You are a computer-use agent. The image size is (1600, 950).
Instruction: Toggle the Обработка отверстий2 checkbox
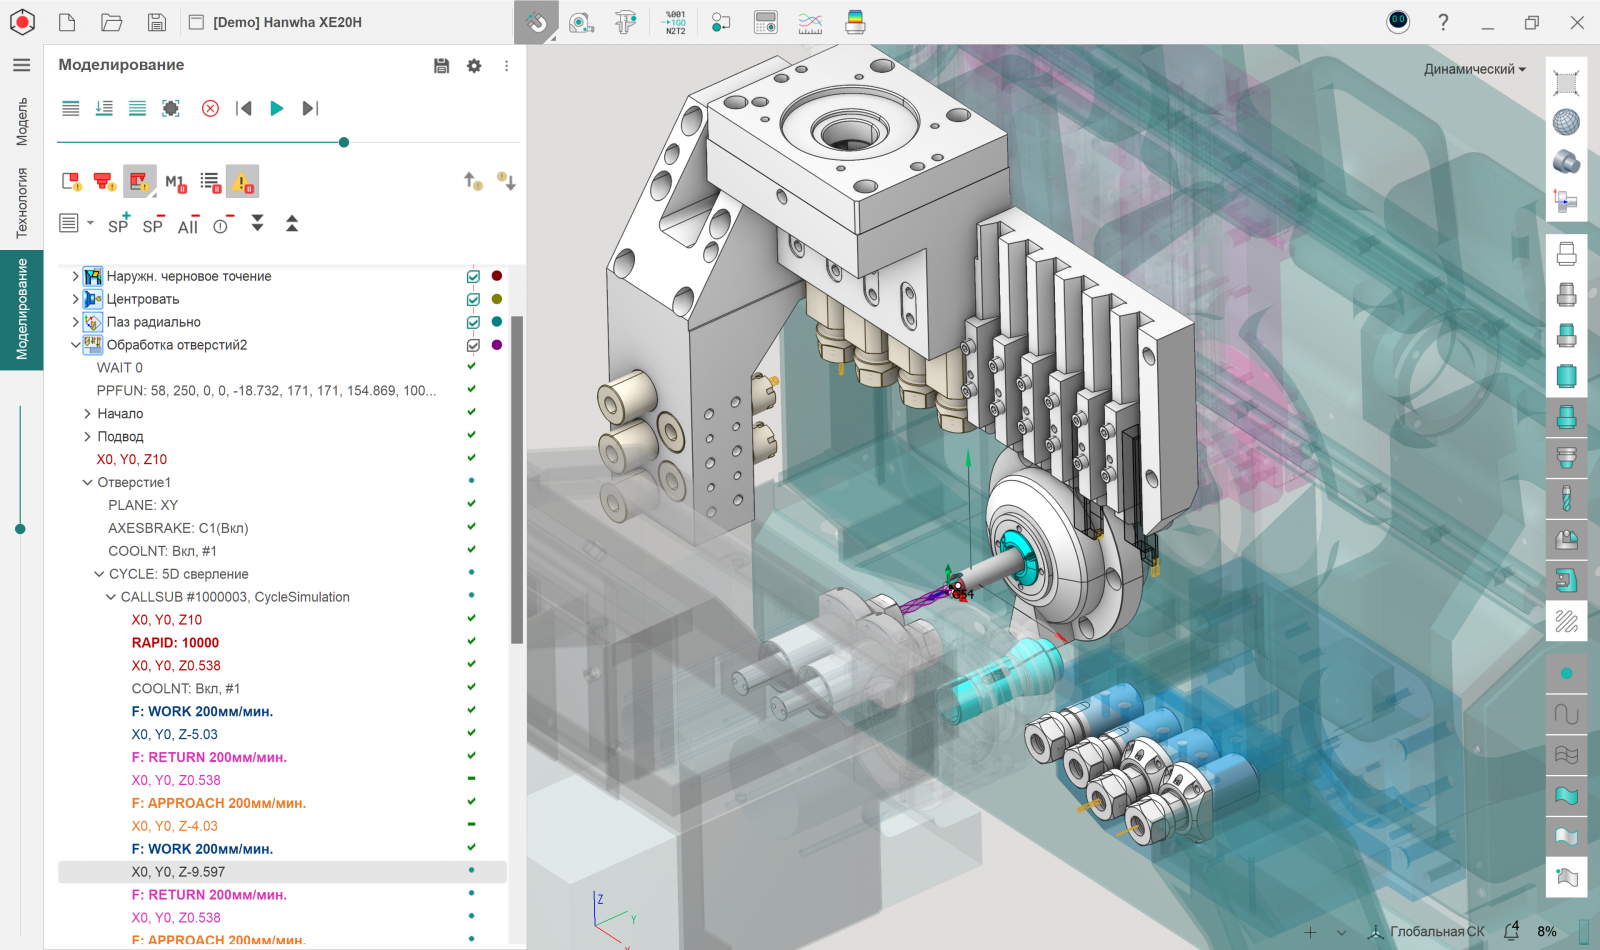click(473, 345)
